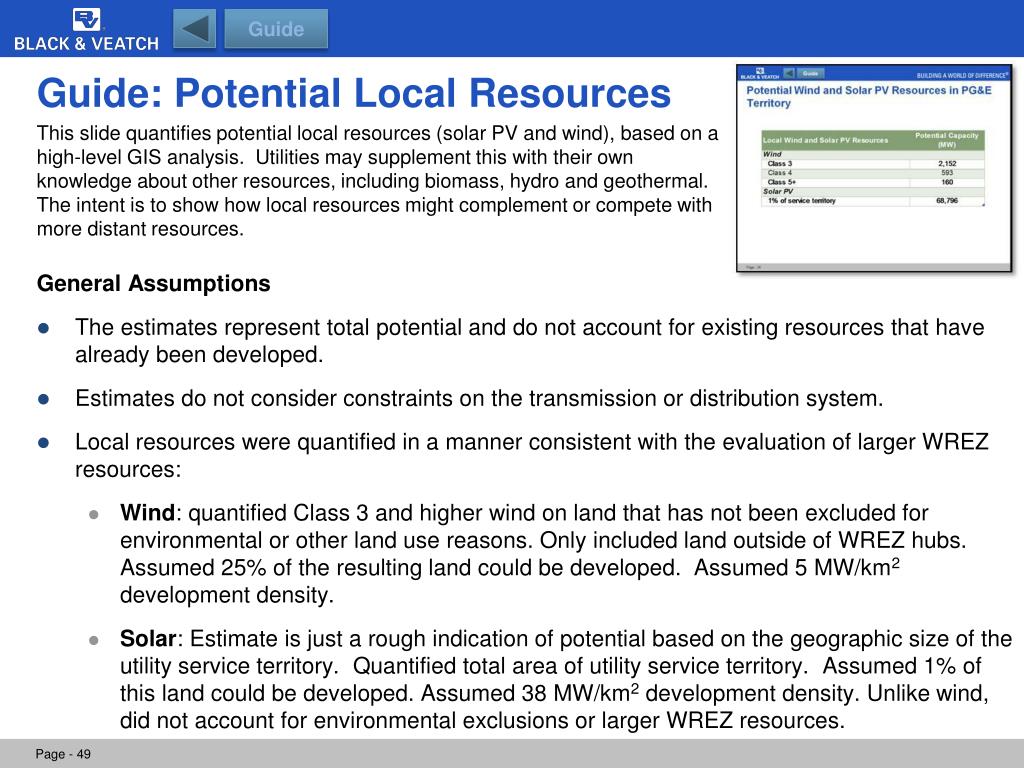Click the Black & Veatch logo inside thumbnail
The height and width of the screenshot is (768, 1024).
click(759, 74)
